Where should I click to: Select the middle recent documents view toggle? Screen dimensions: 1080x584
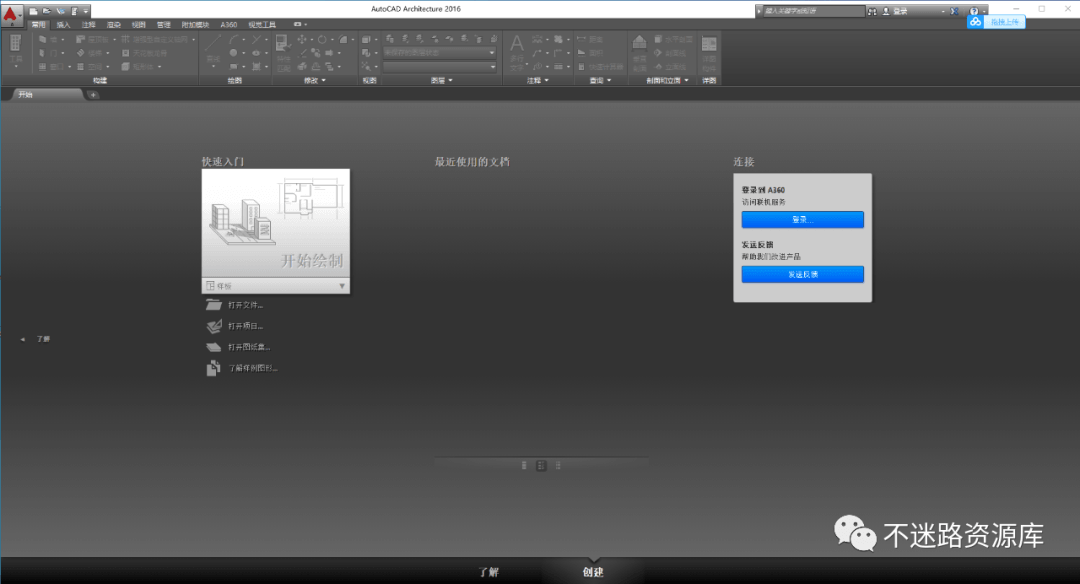tap(541, 466)
